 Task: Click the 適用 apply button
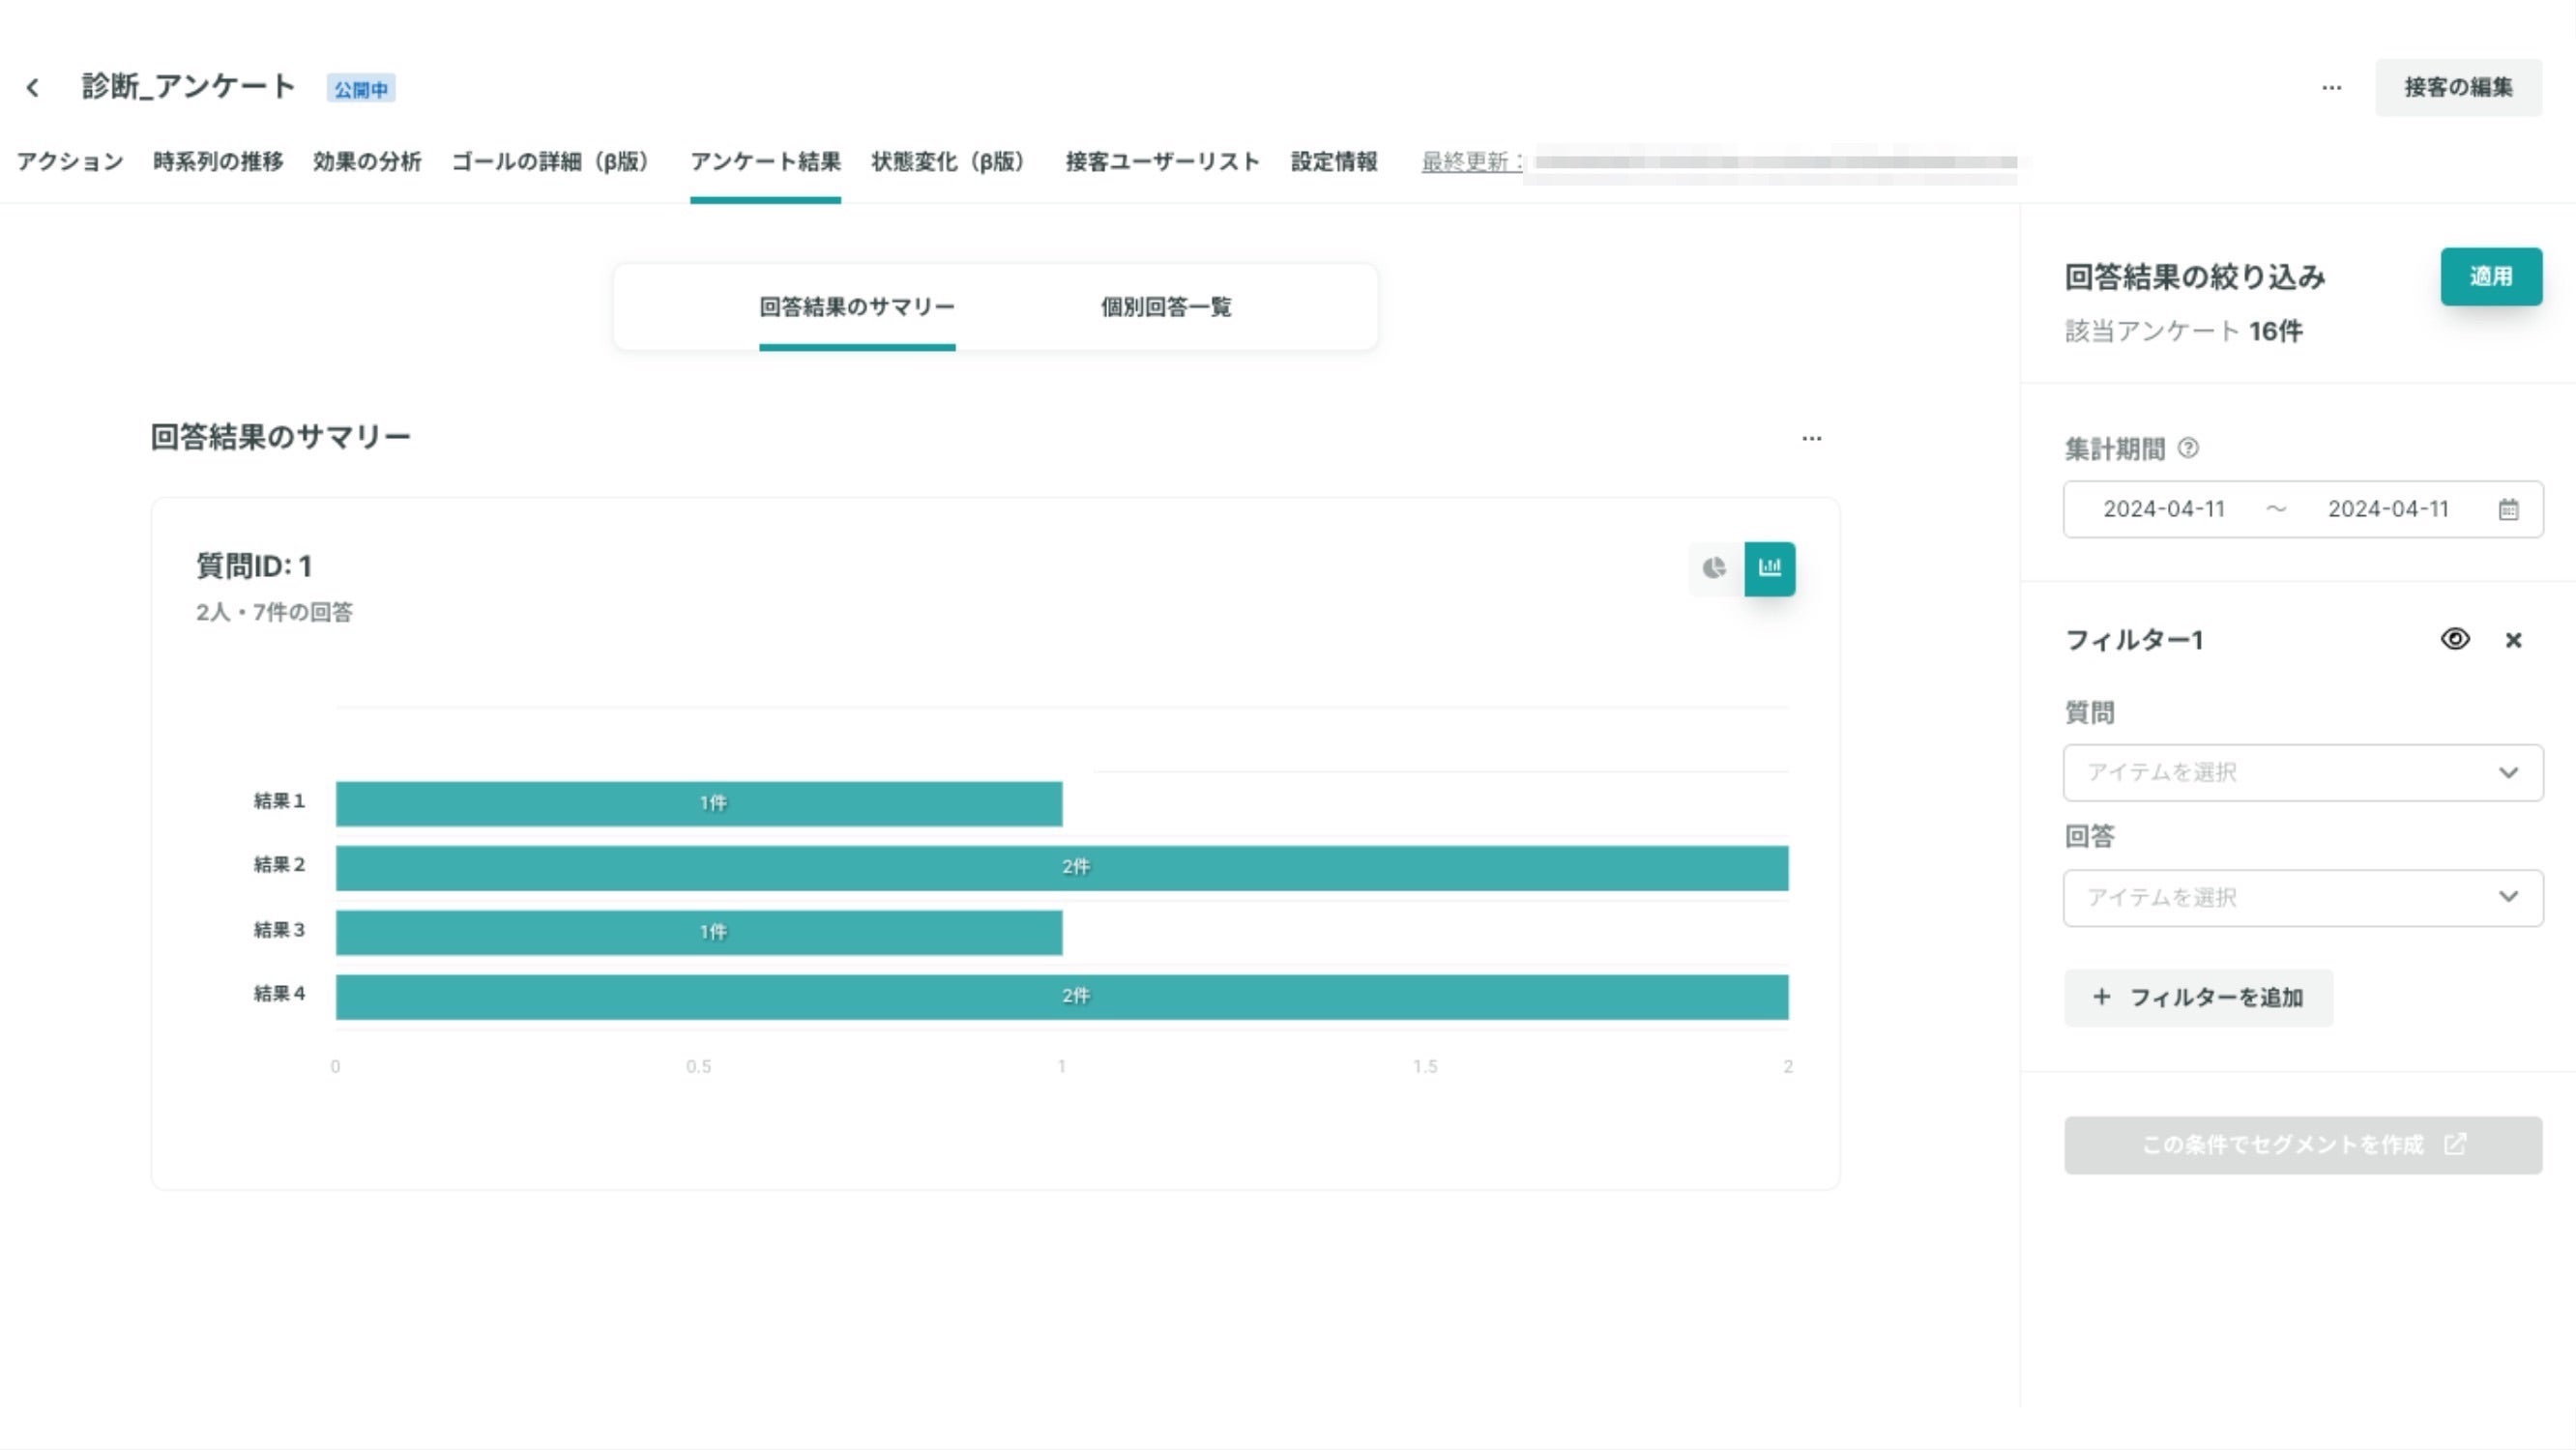coord(2491,277)
